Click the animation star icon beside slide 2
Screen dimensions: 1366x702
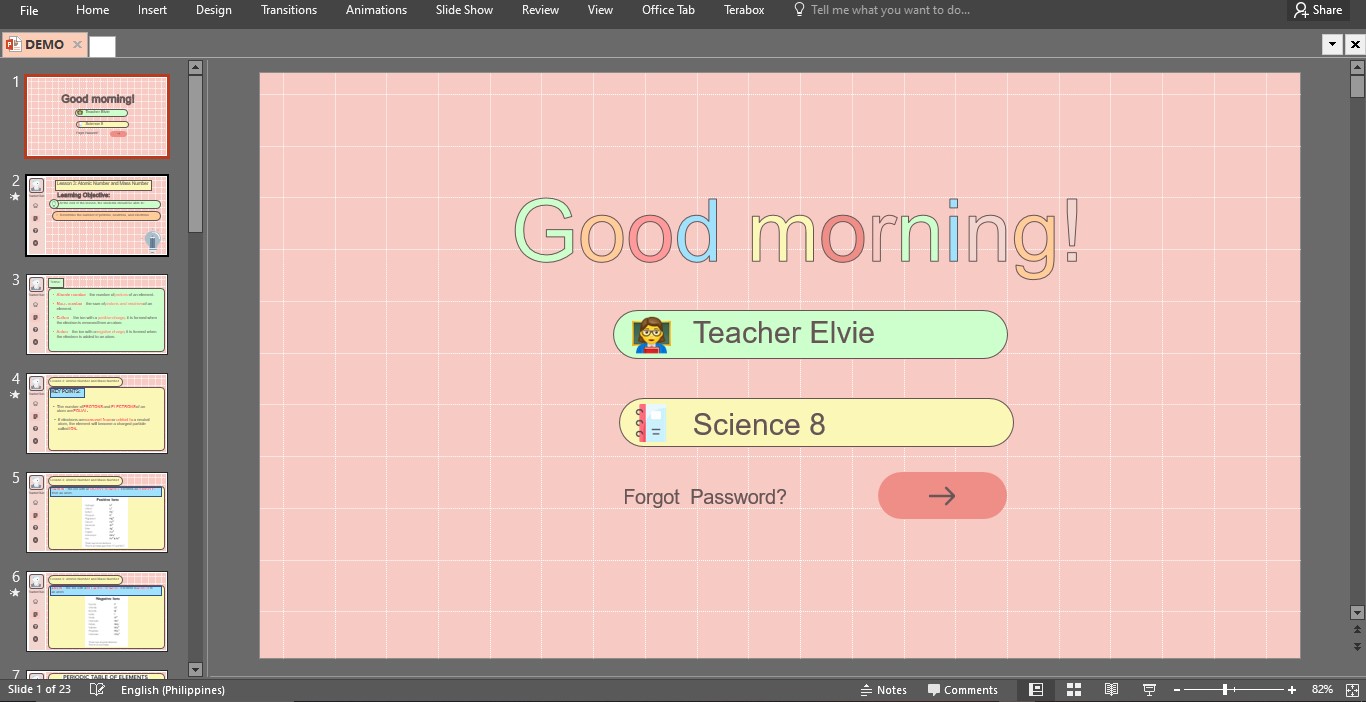(x=15, y=197)
